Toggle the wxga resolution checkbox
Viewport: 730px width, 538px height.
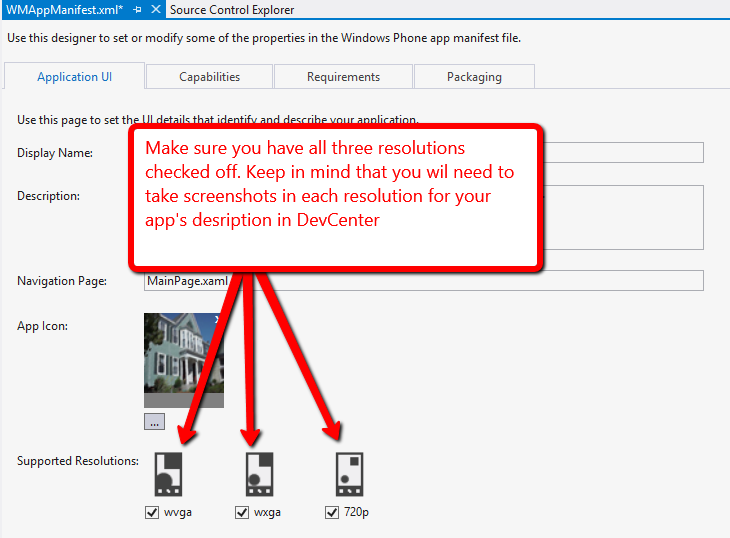click(x=242, y=513)
